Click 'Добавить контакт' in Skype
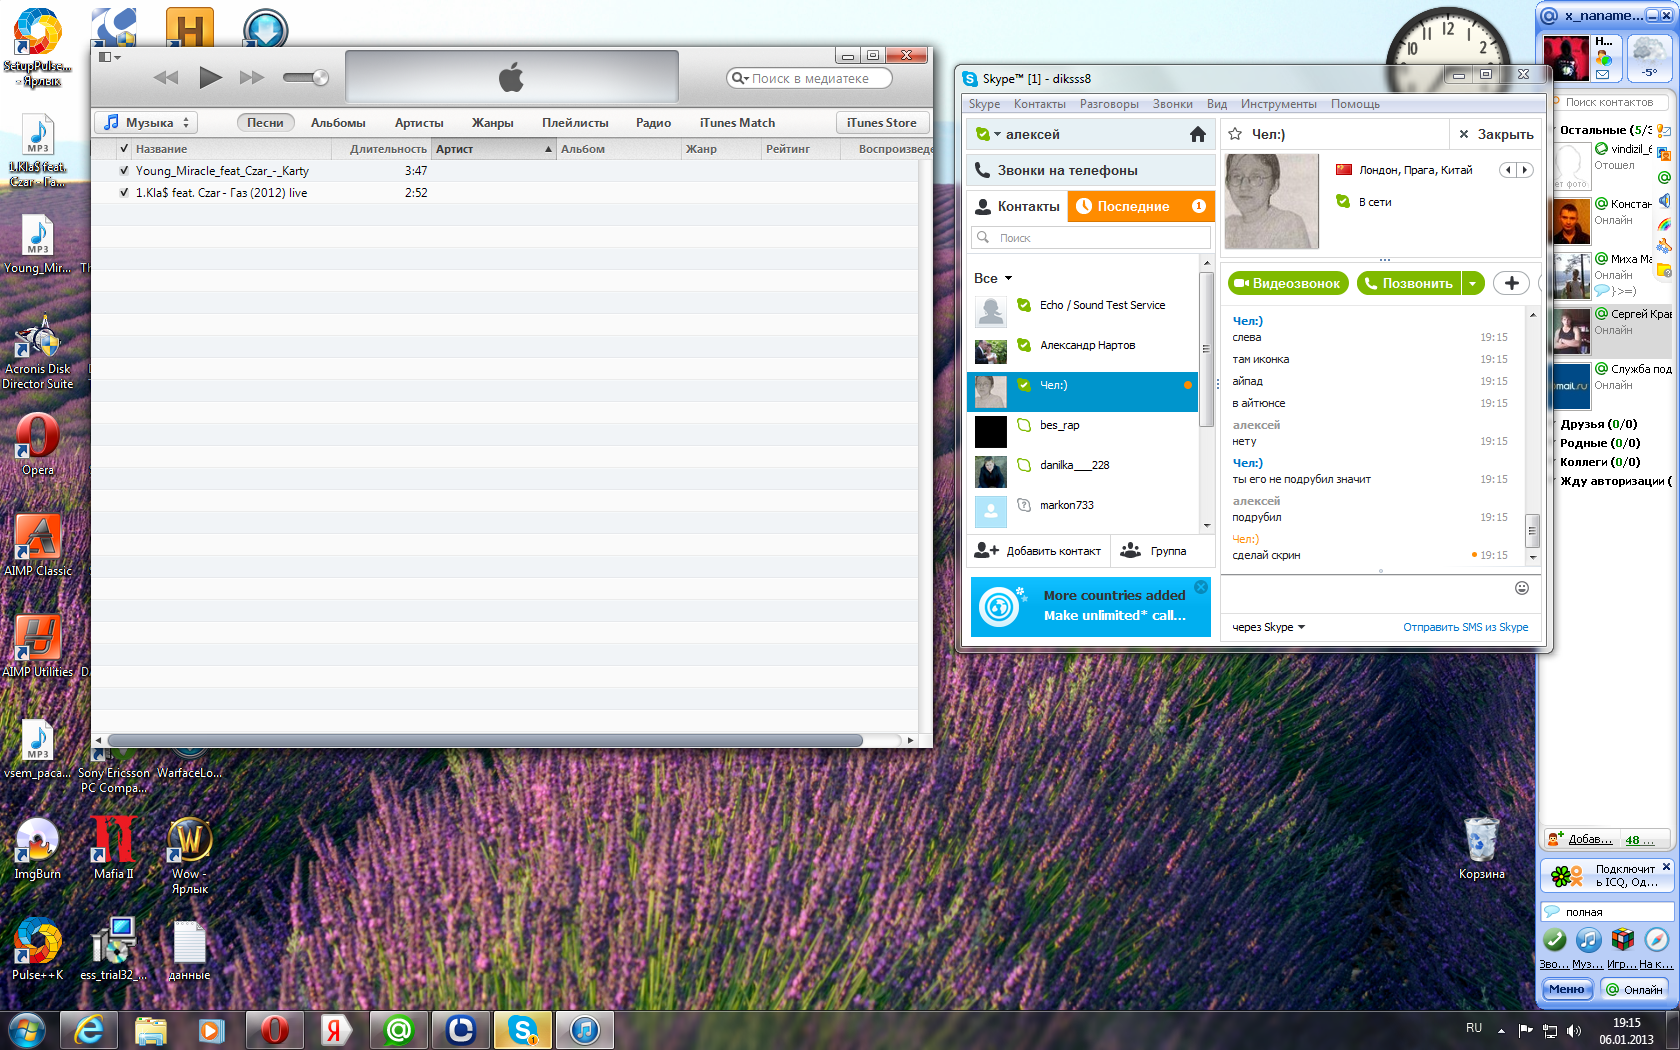This screenshot has width=1680, height=1050. 1038,551
